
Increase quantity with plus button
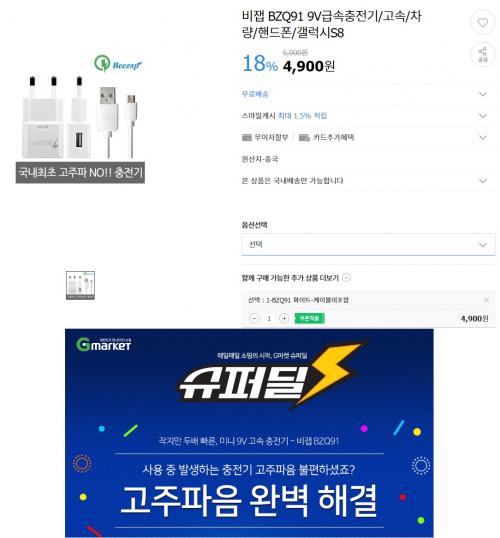[x=284, y=318]
